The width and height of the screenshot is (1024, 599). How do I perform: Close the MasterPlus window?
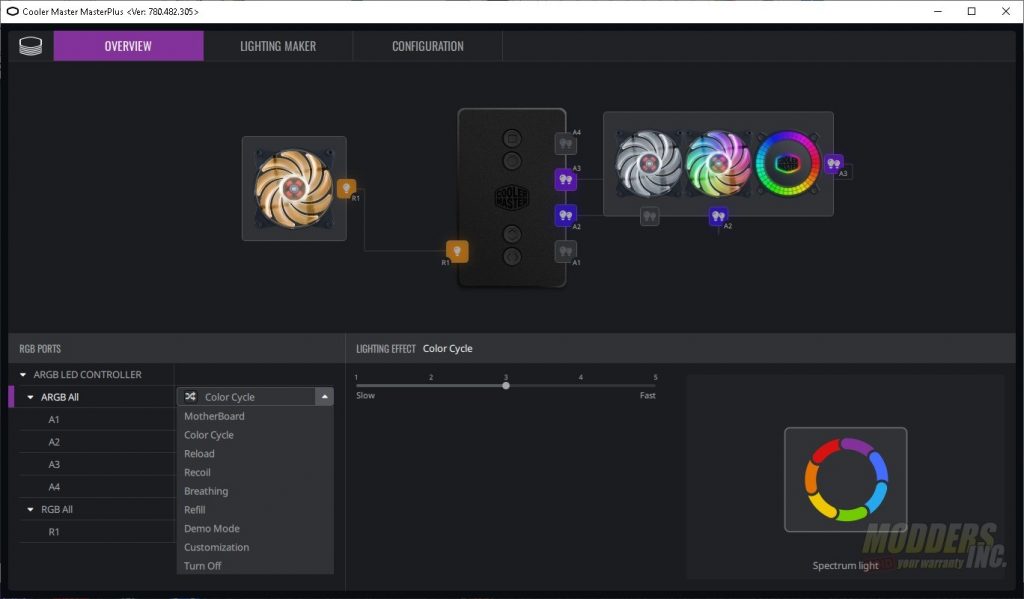1006,11
